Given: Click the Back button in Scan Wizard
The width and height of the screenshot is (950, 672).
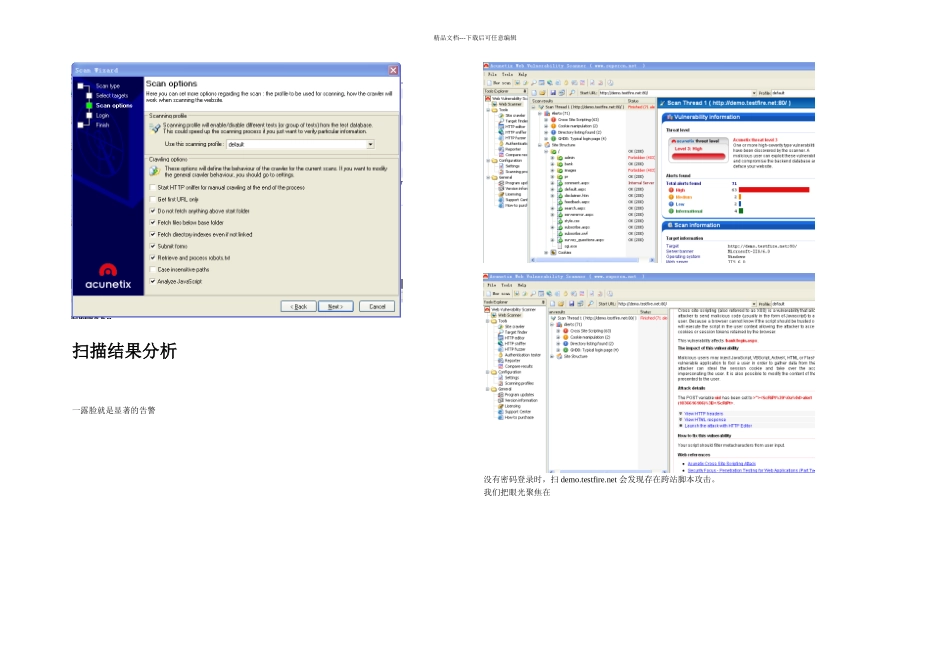Looking at the screenshot, I should 298,307.
